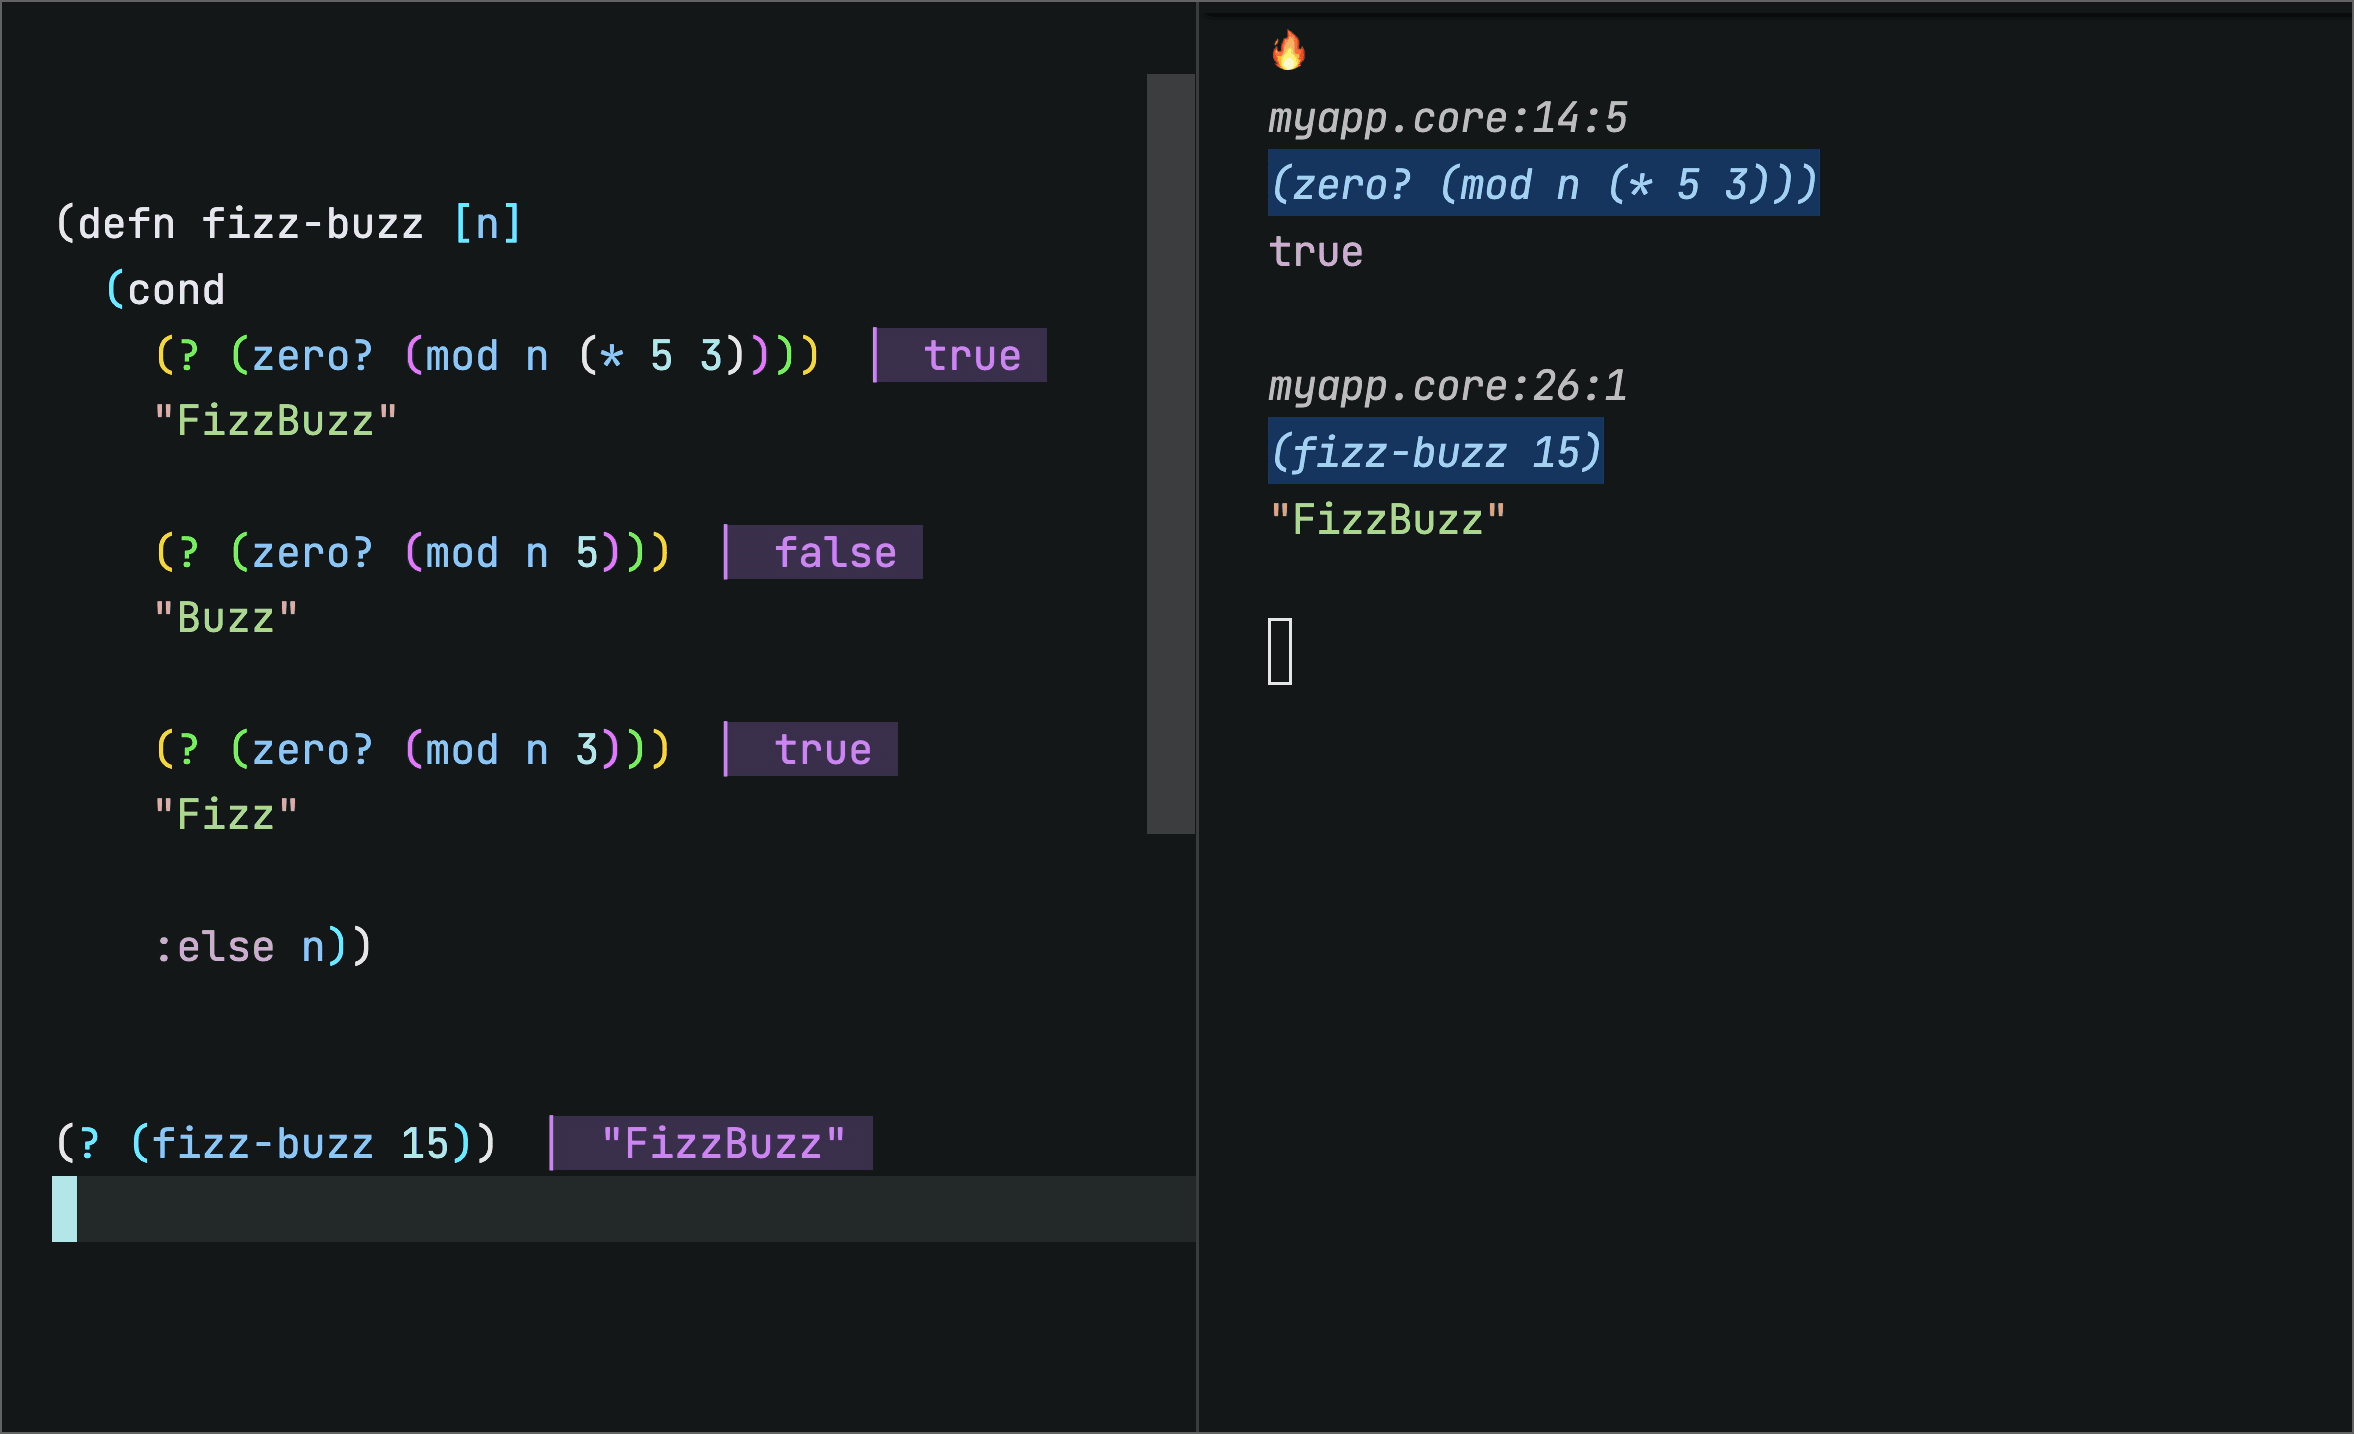Click inline false result beside mod n 5
The height and width of the screenshot is (1434, 2354).
click(823, 552)
